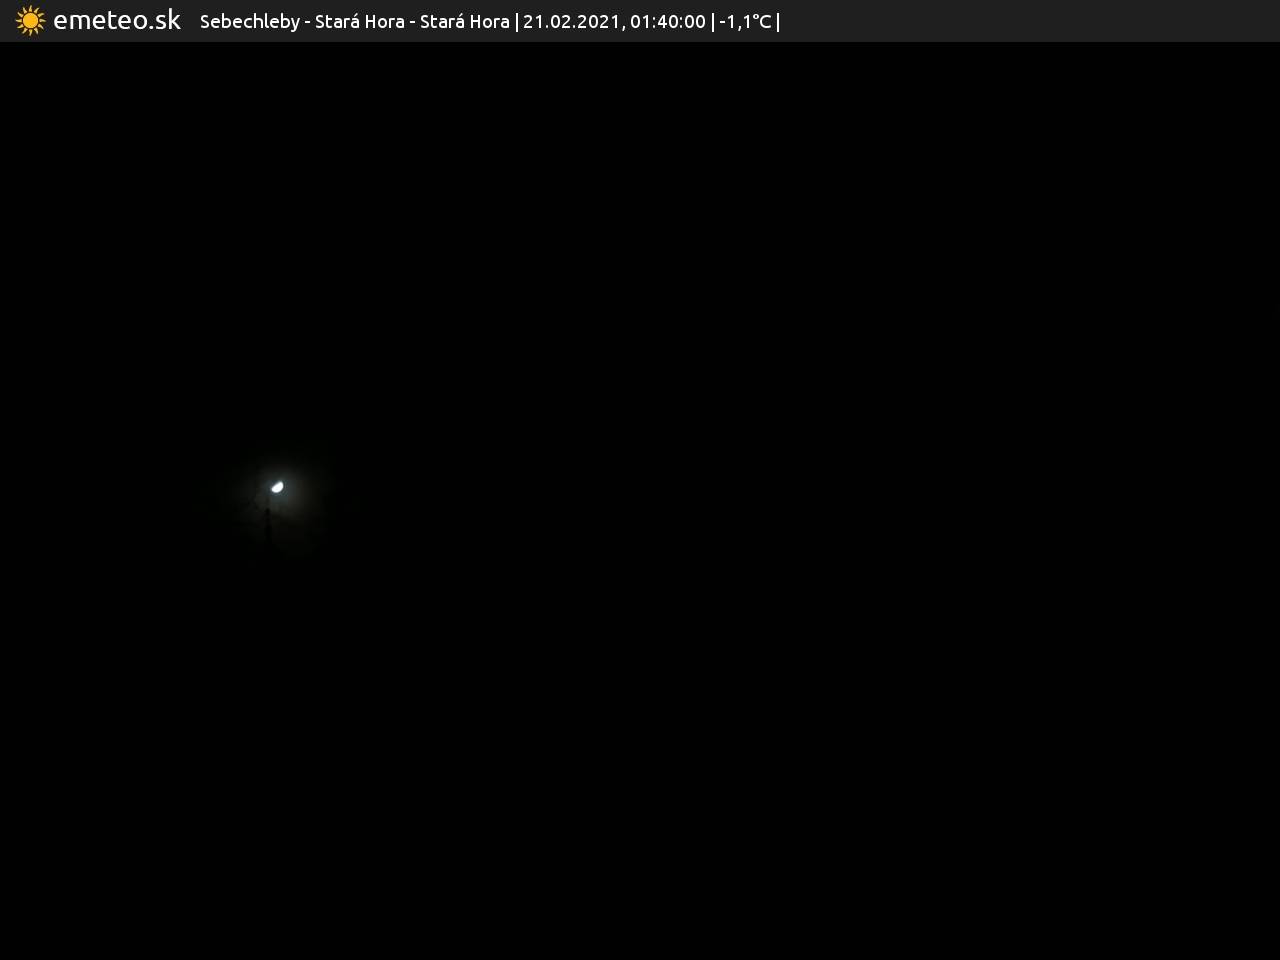This screenshot has height=960, width=1280.
Task: Select the 01:40:00 timestamp
Action: tap(667, 22)
